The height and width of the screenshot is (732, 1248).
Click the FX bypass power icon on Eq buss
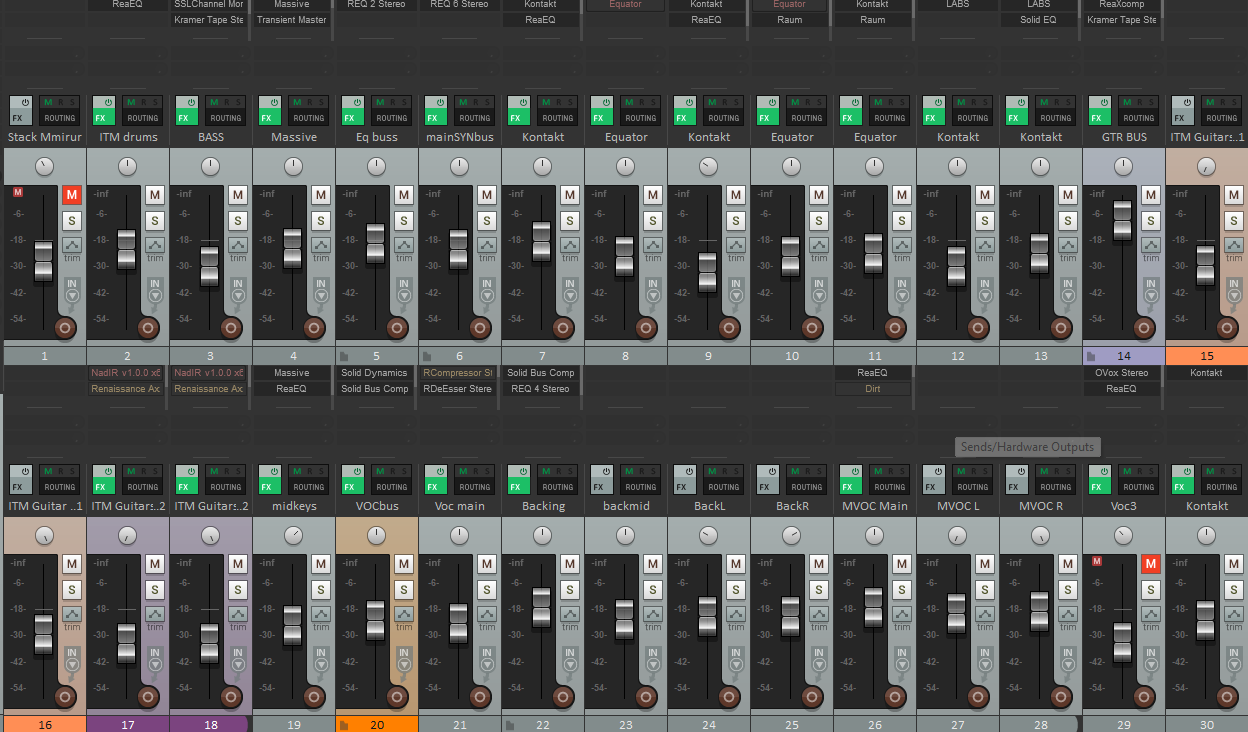pos(356,102)
